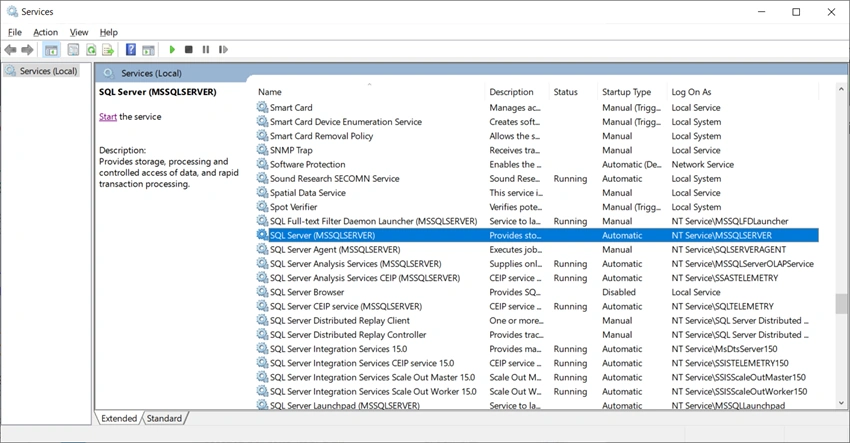Click the vertical scrollbar down arrow
850x443 pixels.
841,403
